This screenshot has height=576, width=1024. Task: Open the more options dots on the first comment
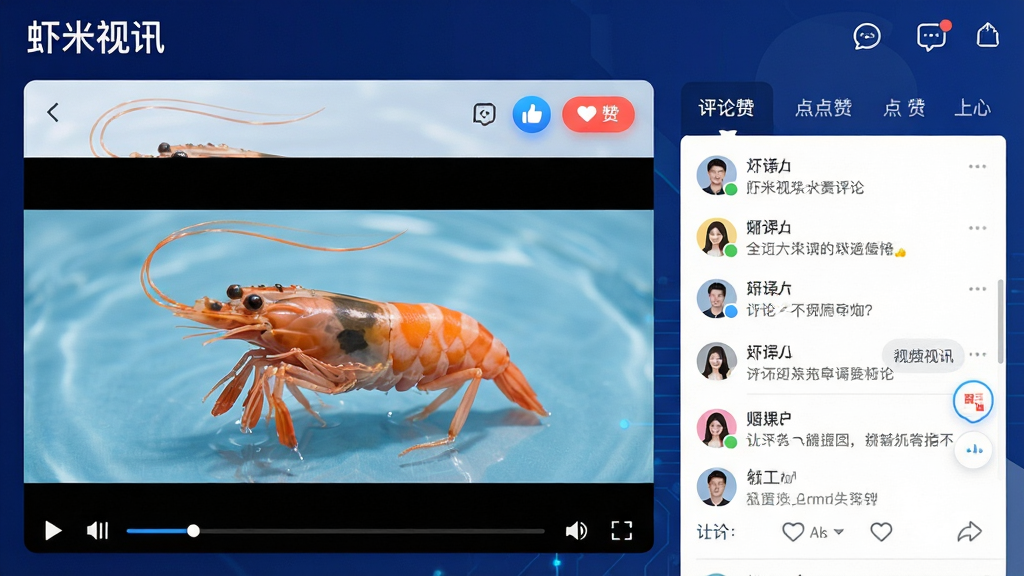click(977, 167)
